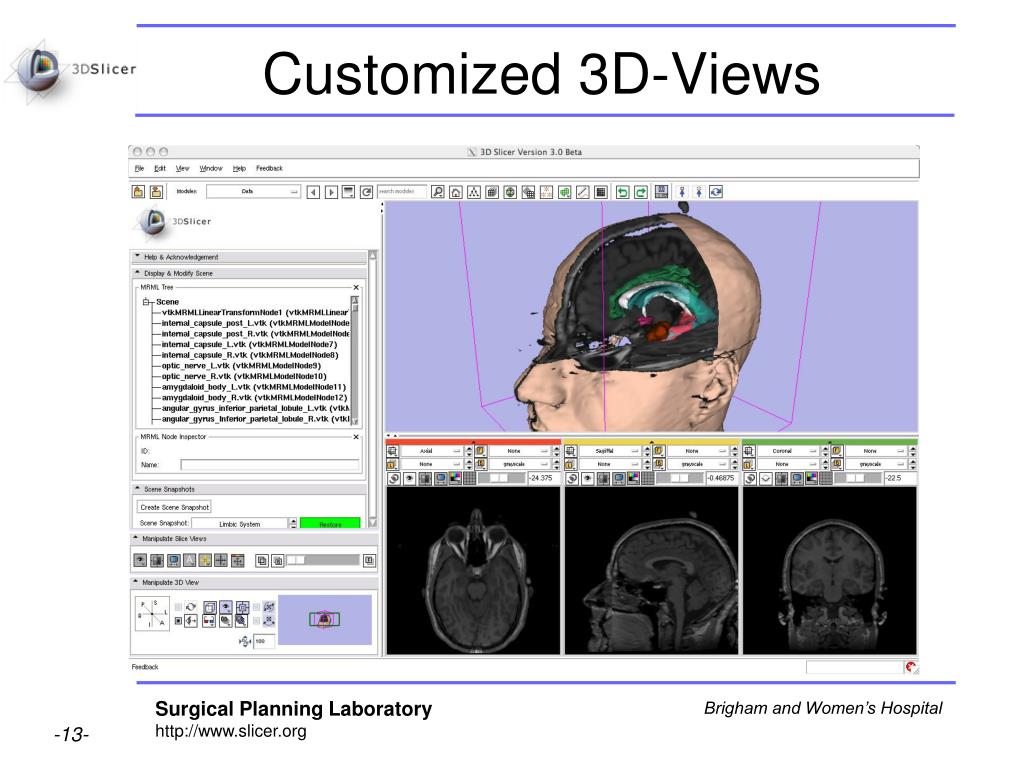Open the Scene Snapshot 'Limbic System' dropdown
This screenshot has height=768, width=1024.
[240, 524]
